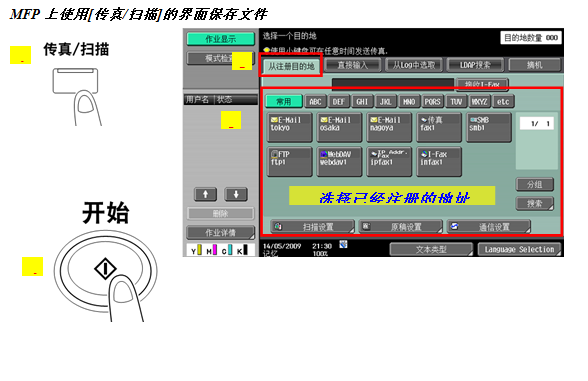Click the yellow toner level indicator
The image size is (588, 381).
click(x=200, y=250)
